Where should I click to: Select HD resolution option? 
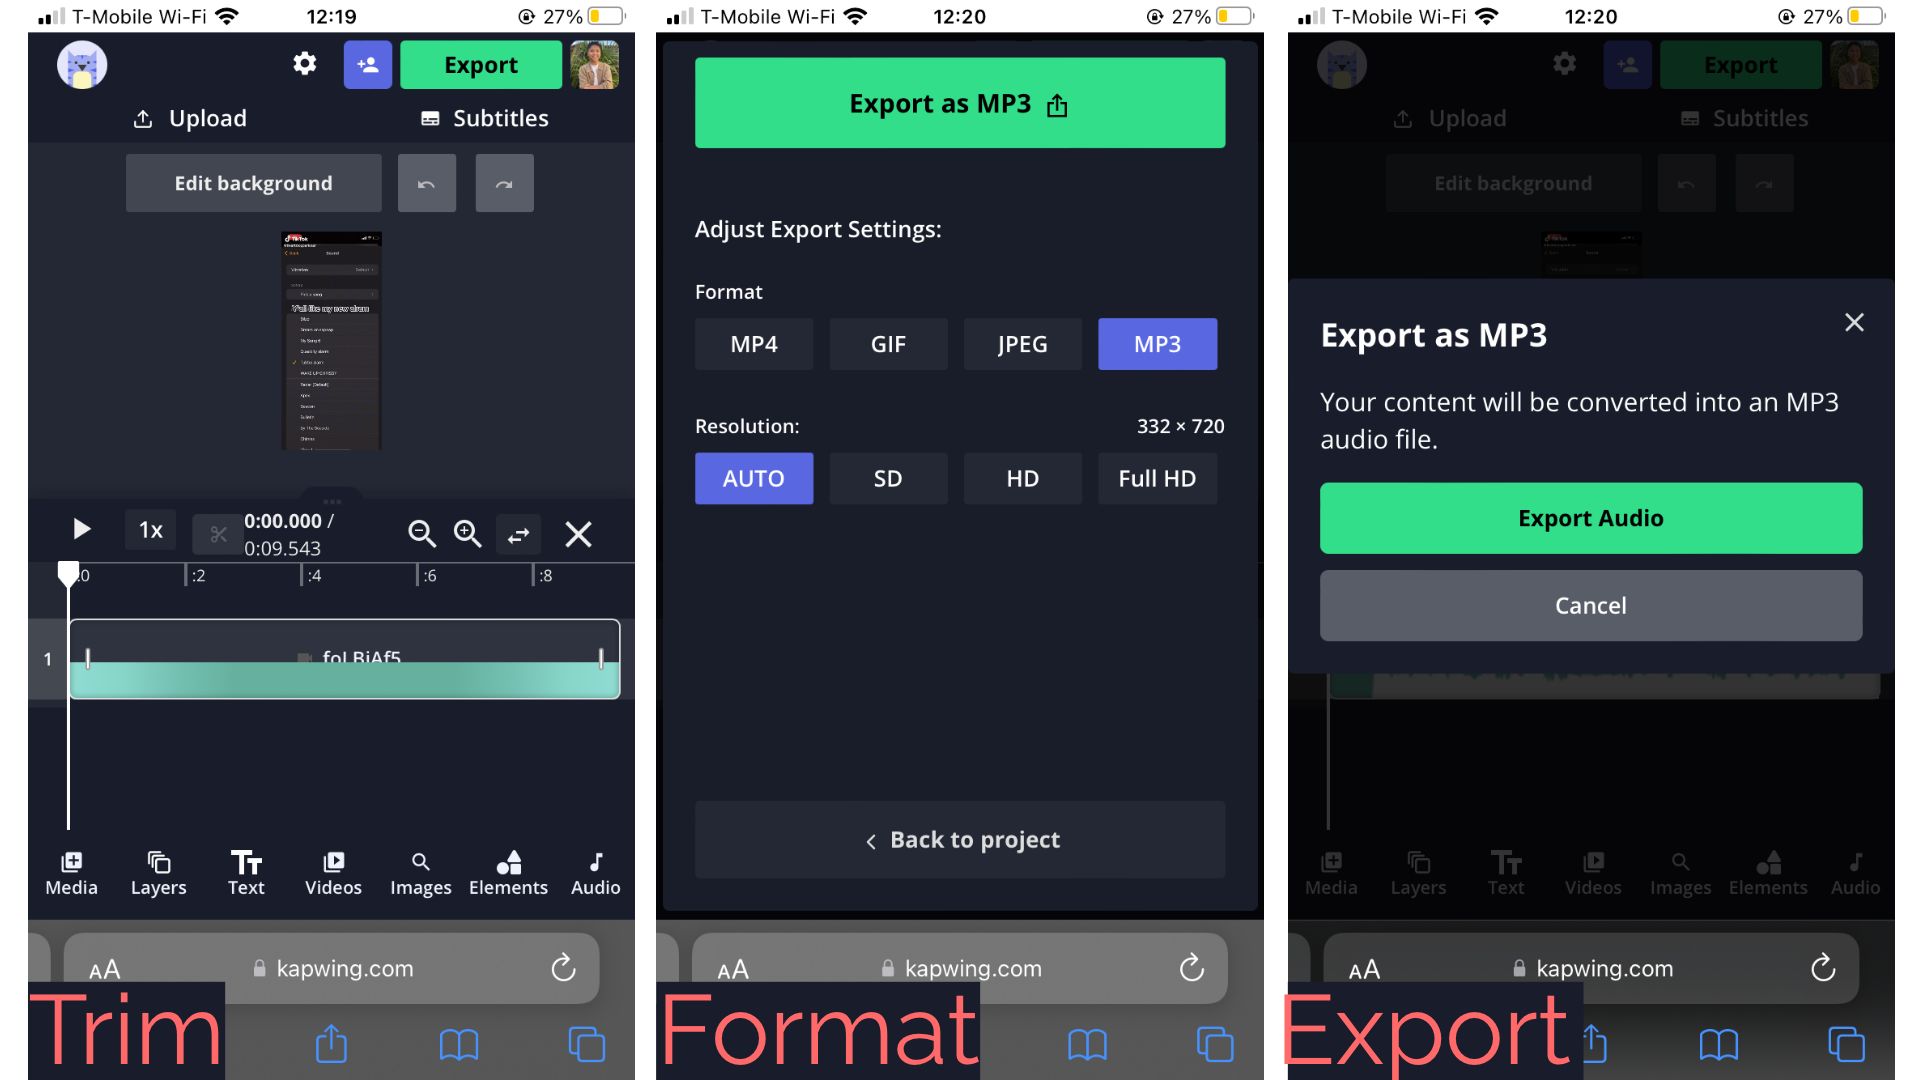[x=1022, y=477]
